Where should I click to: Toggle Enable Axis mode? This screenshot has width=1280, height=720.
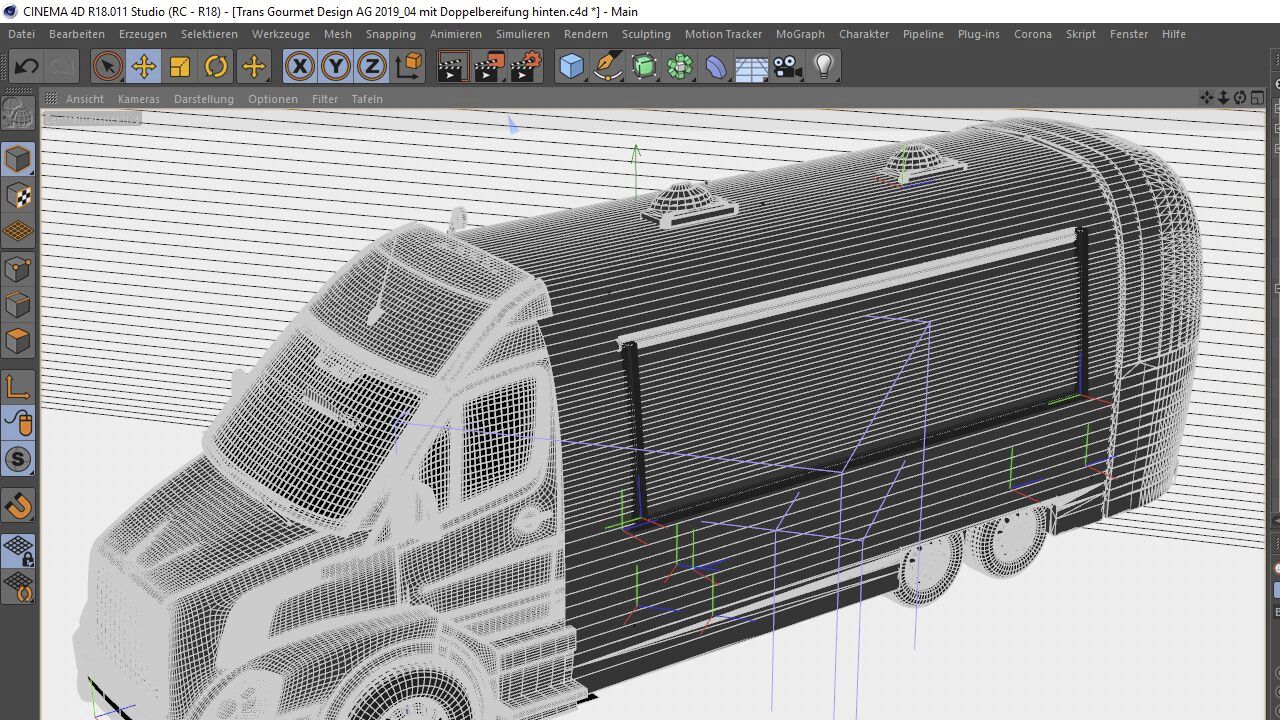(18, 386)
